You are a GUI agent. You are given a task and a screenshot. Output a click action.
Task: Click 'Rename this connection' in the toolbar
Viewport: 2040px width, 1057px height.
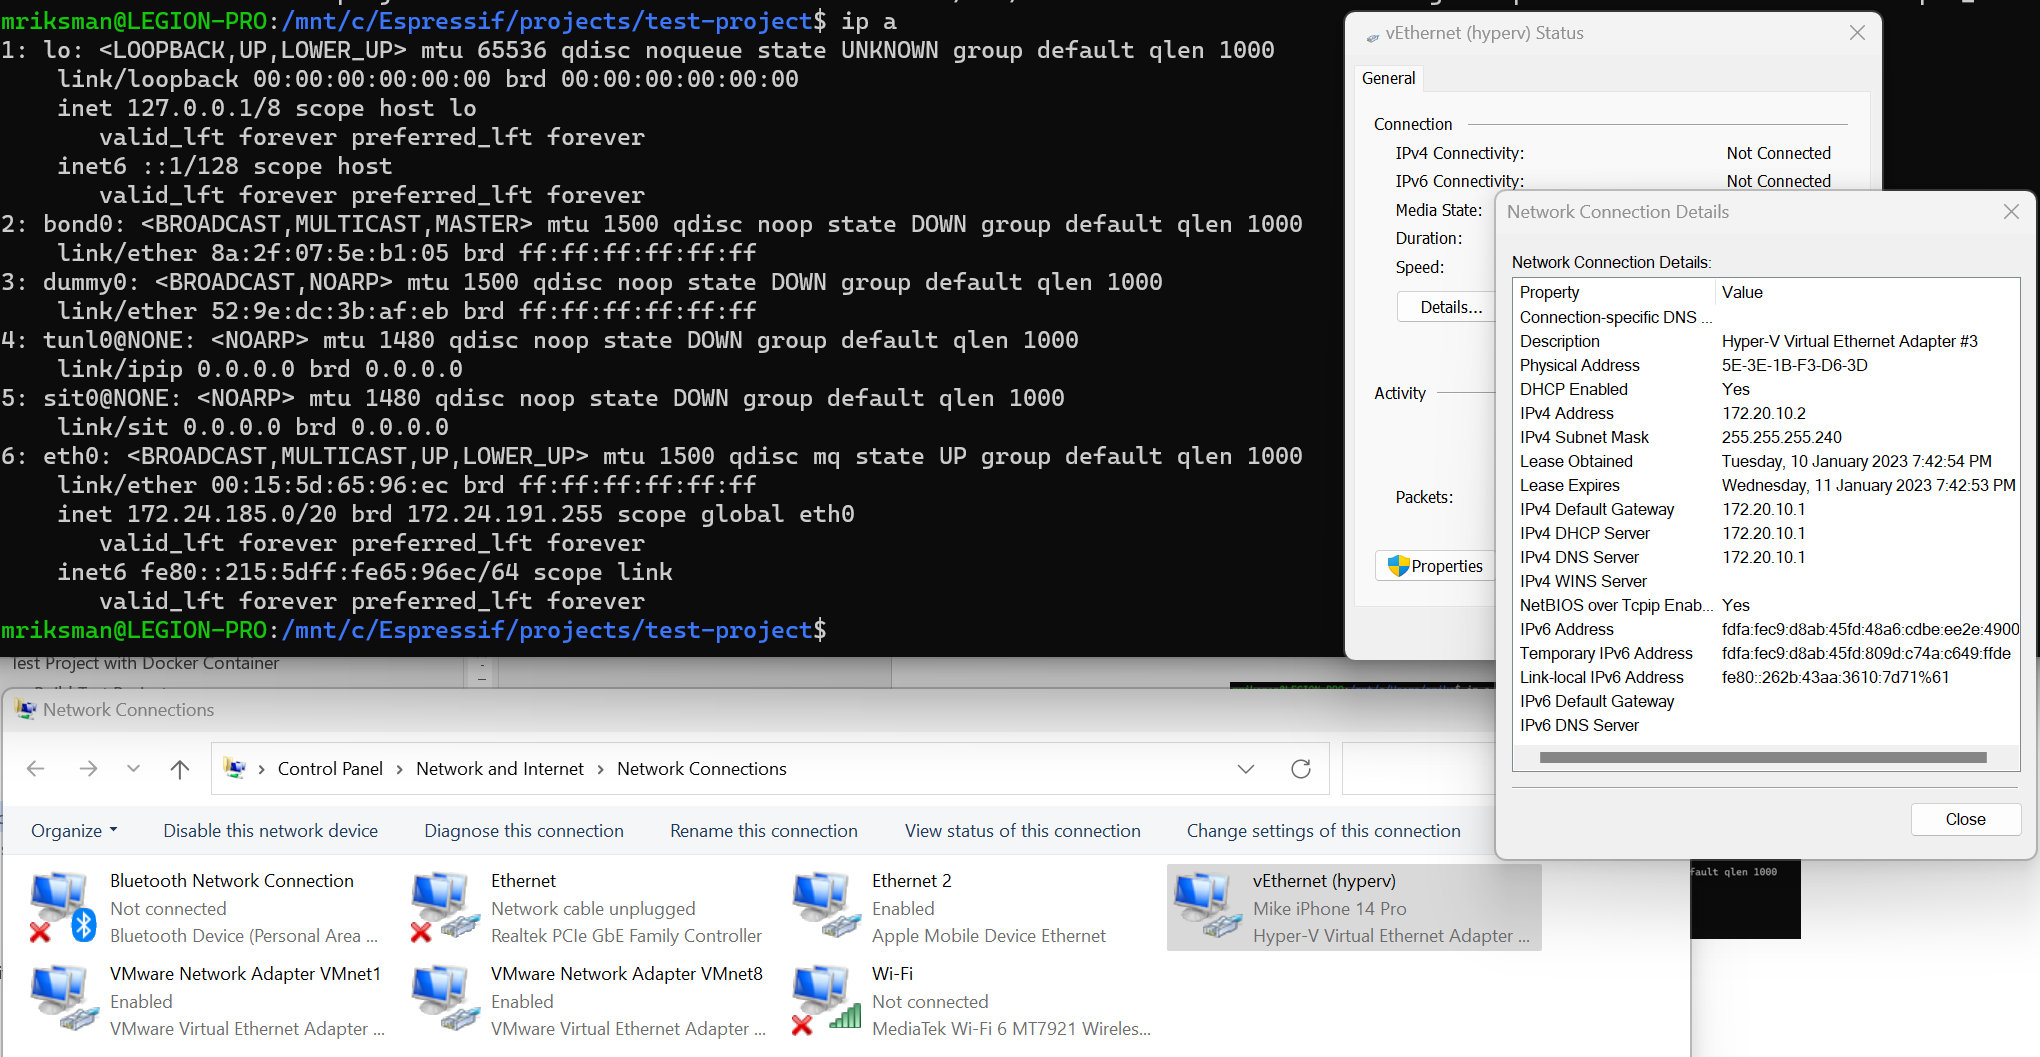coord(763,830)
